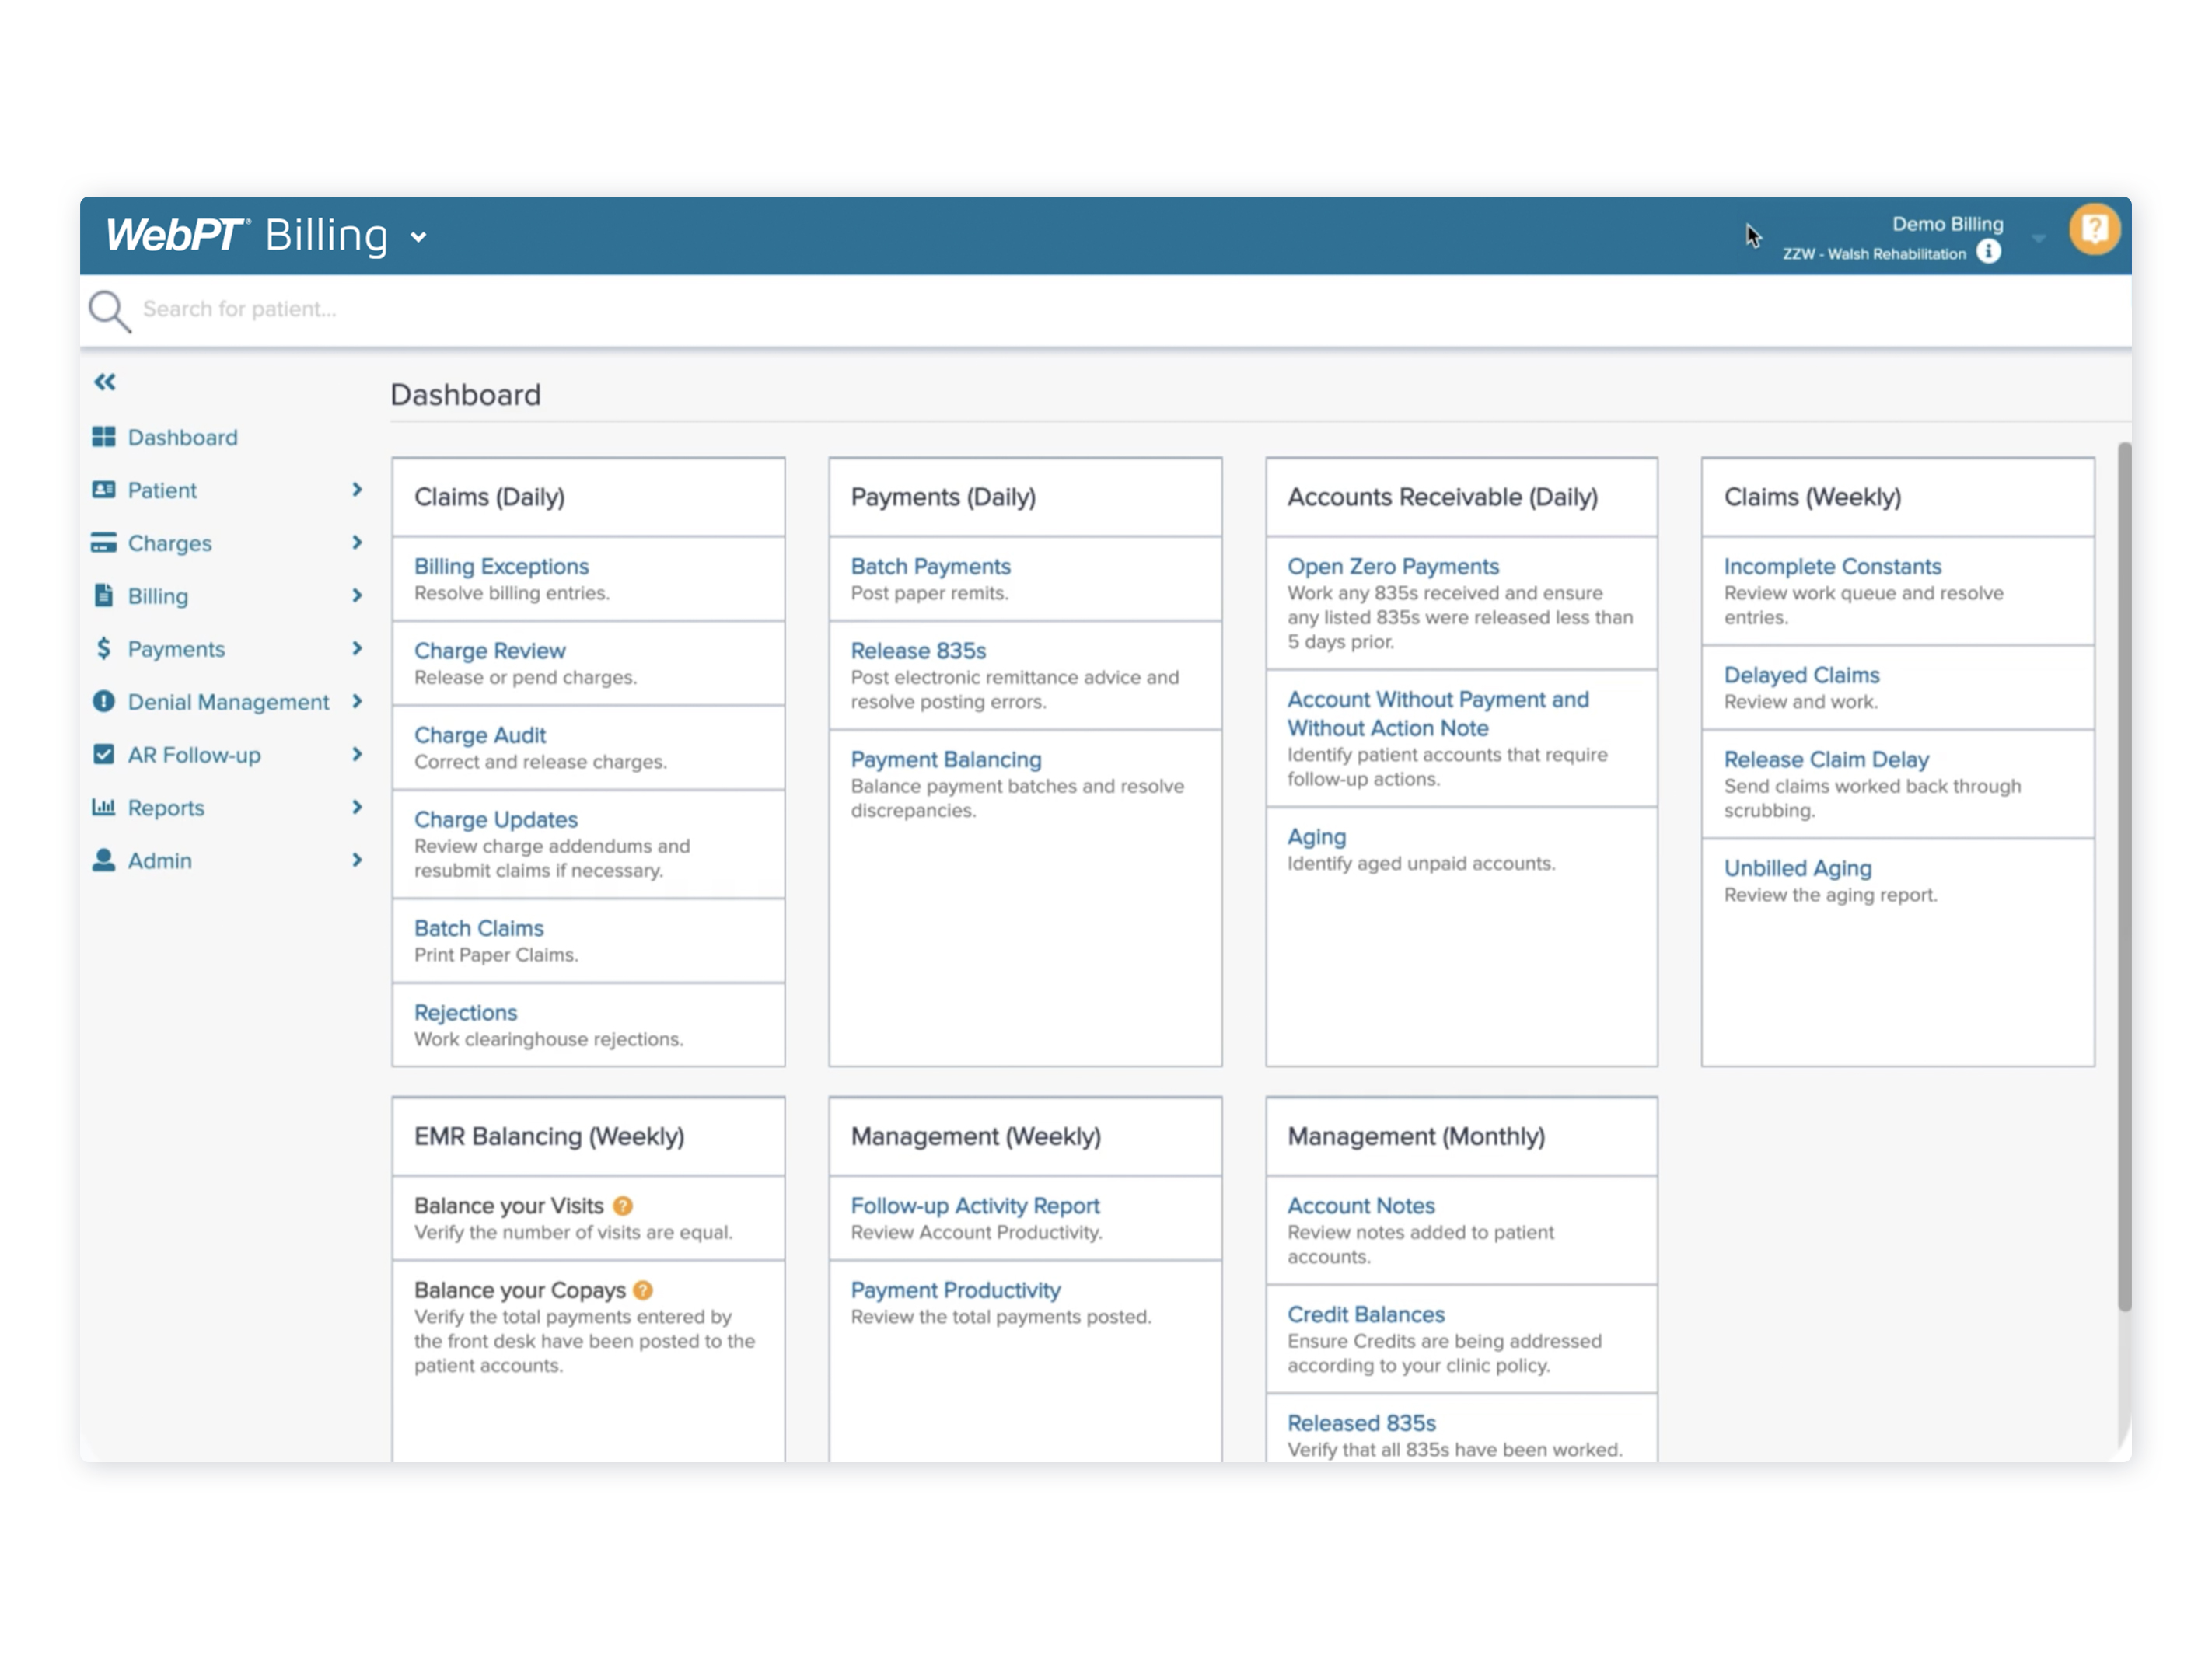The width and height of the screenshot is (2212, 1658).
Task: View Account Notes under Management Monthly
Action: coord(1361,1205)
